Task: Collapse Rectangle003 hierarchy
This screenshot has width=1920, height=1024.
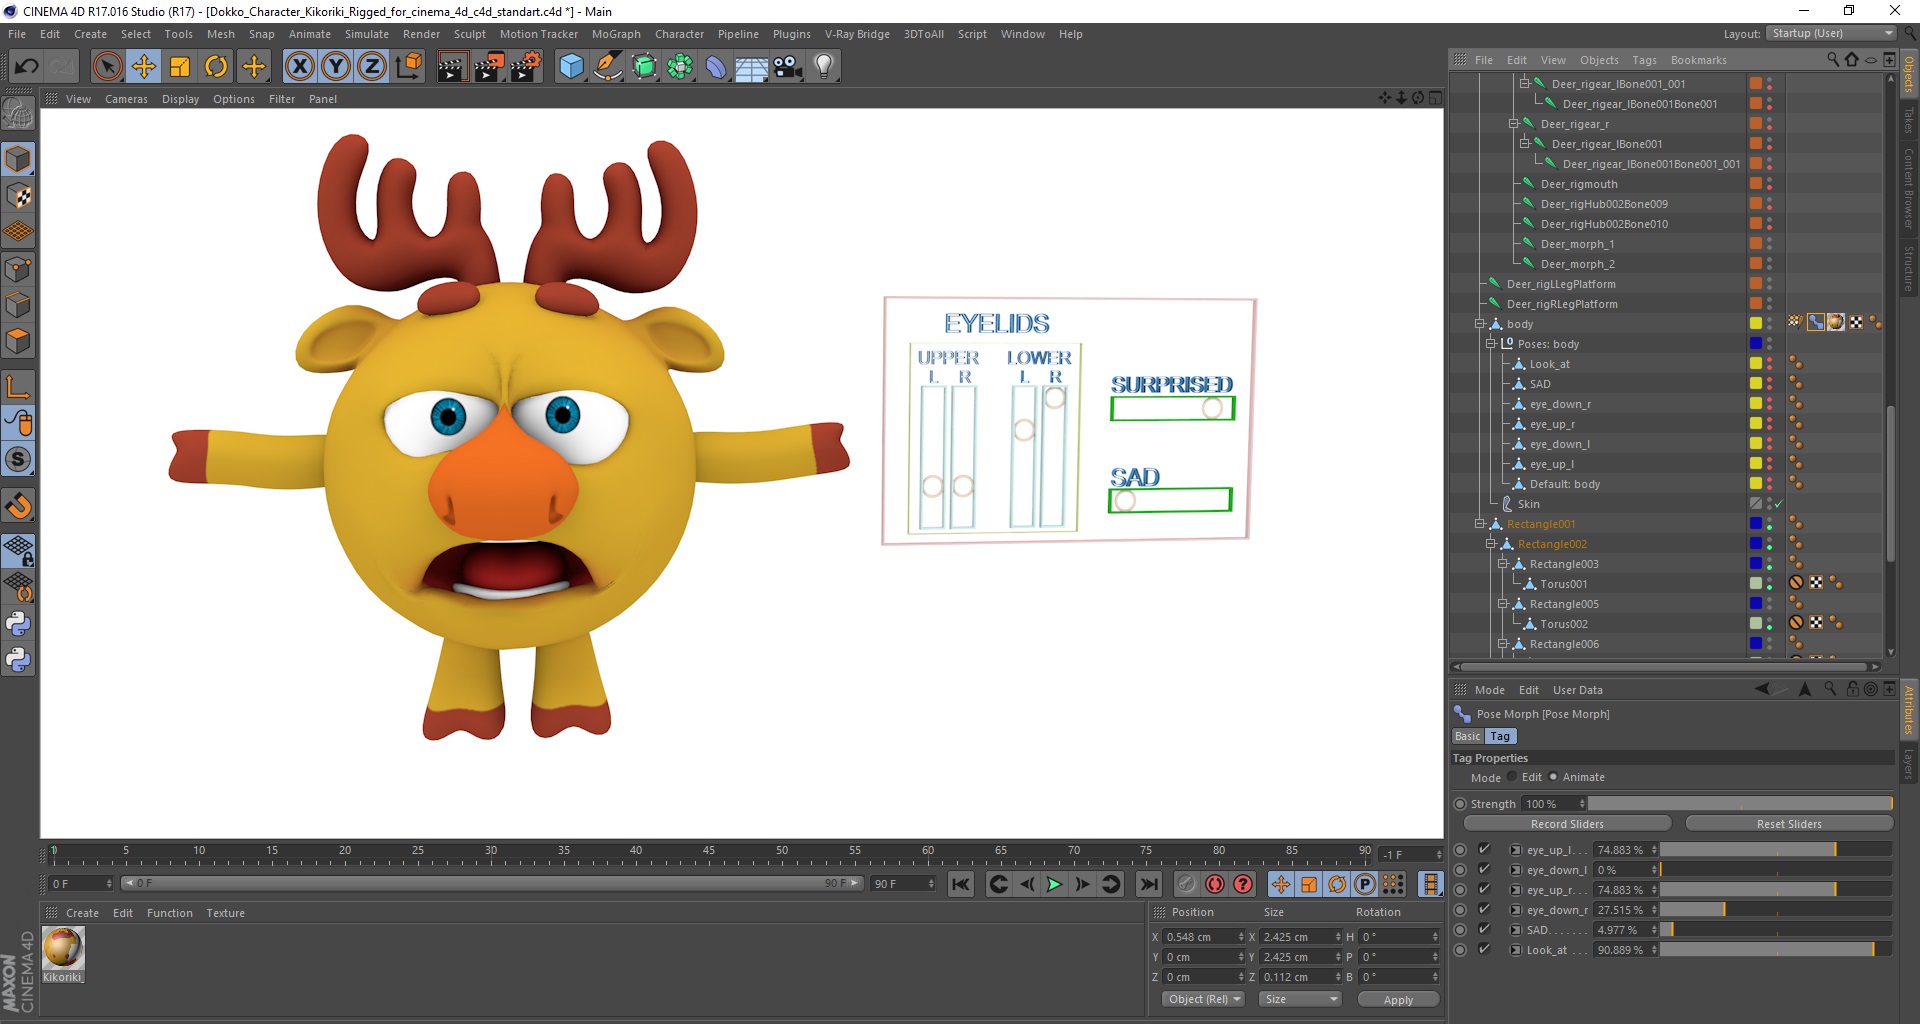Action: tap(1502, 564)
